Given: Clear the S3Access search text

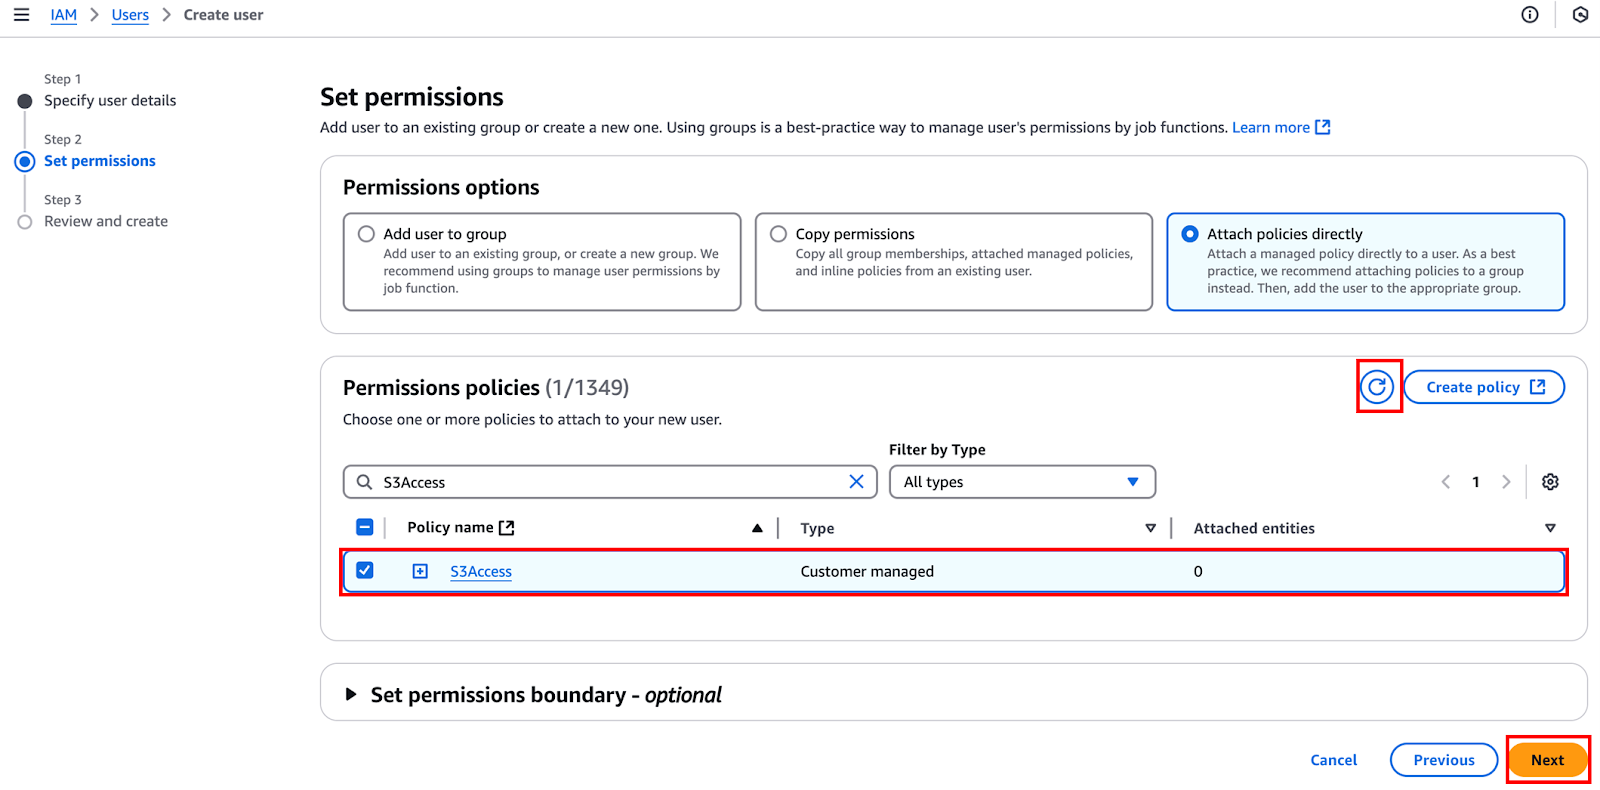Looking at the screenshot, I should 856,482.
